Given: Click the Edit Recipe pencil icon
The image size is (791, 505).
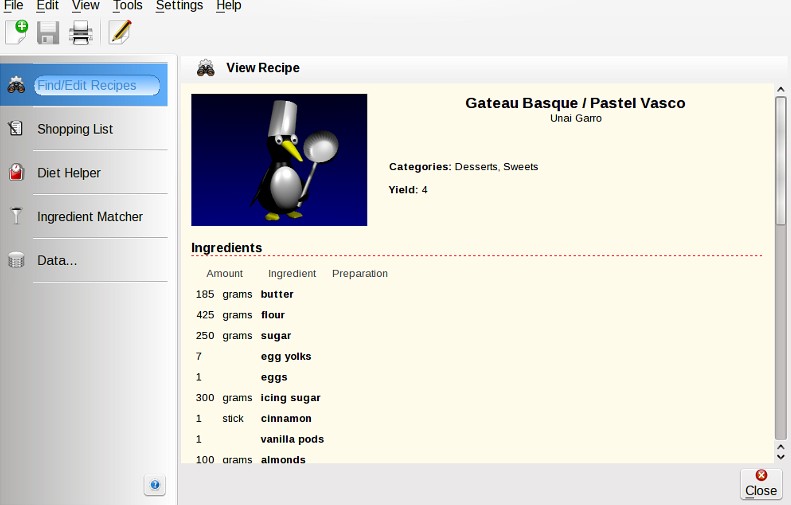Looking at the screenshot, I should [120, 33].
